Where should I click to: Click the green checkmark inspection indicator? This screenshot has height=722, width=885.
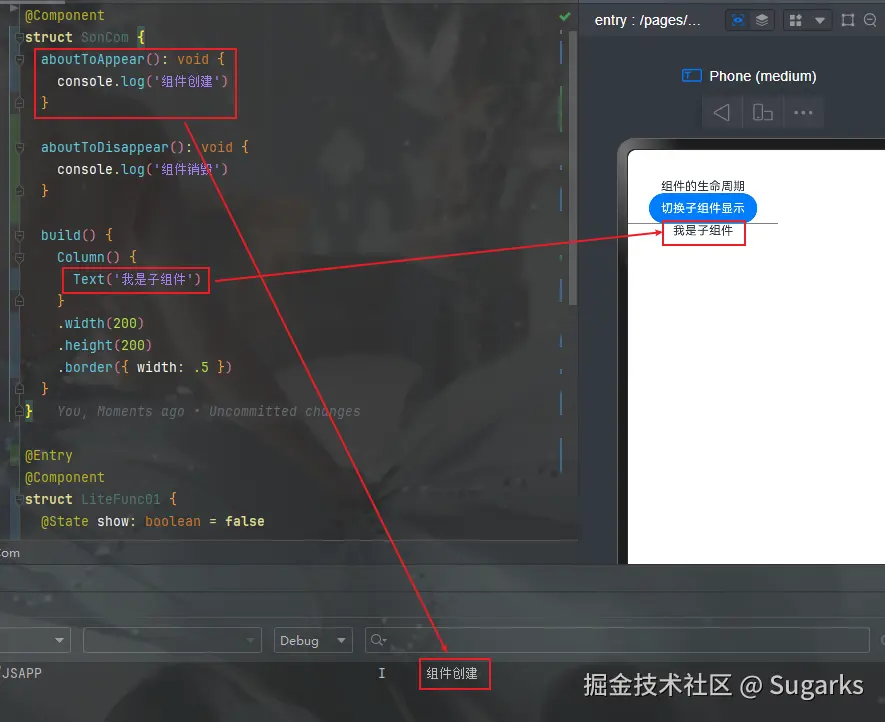[564, 16]
